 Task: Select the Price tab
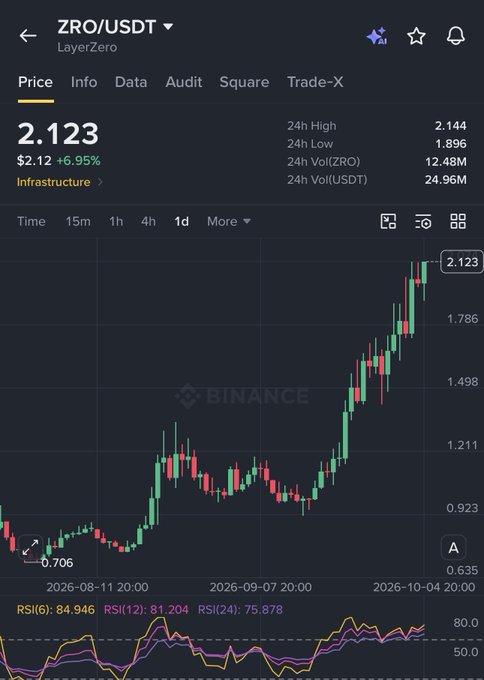36,82
